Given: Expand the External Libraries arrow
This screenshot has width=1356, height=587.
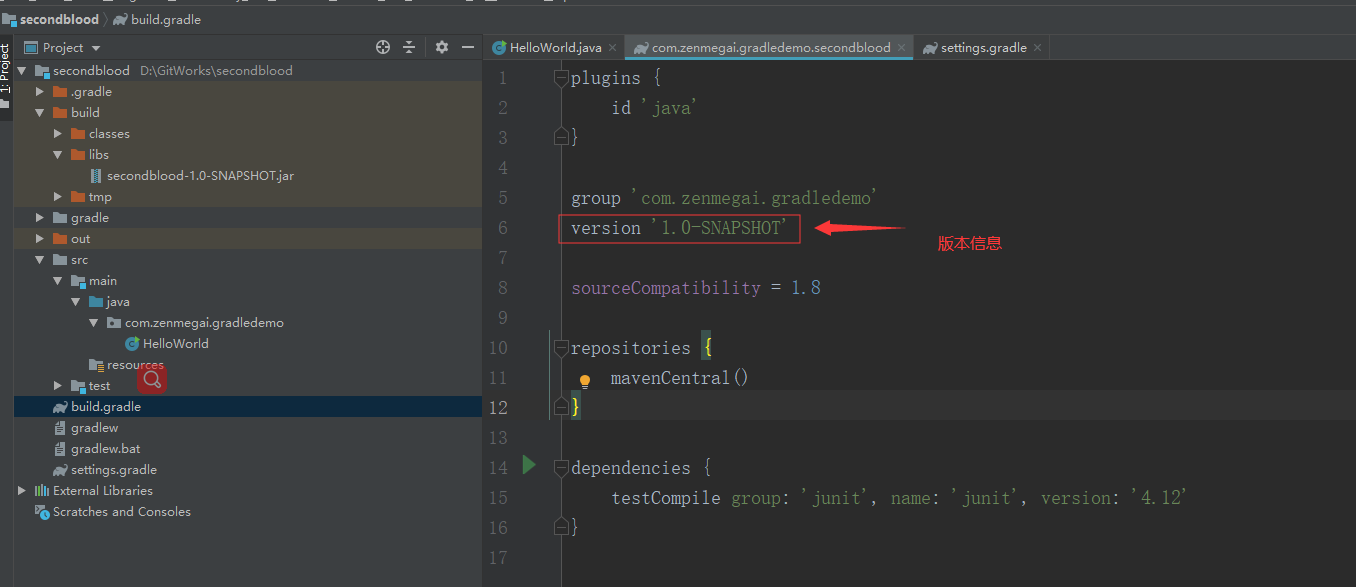Looking at the screenshot, I should [x=22, y=491].
